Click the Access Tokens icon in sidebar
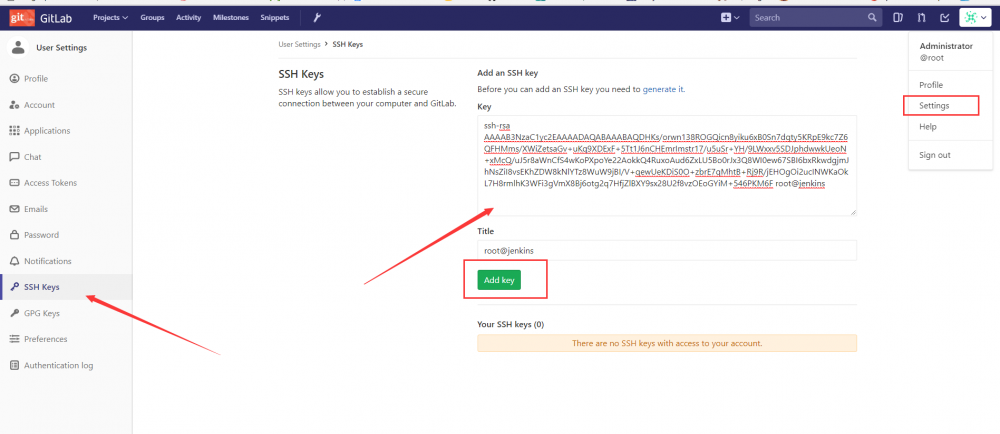Image resolution: width=1000 pixels, height=434 pixels. point(14,183)
